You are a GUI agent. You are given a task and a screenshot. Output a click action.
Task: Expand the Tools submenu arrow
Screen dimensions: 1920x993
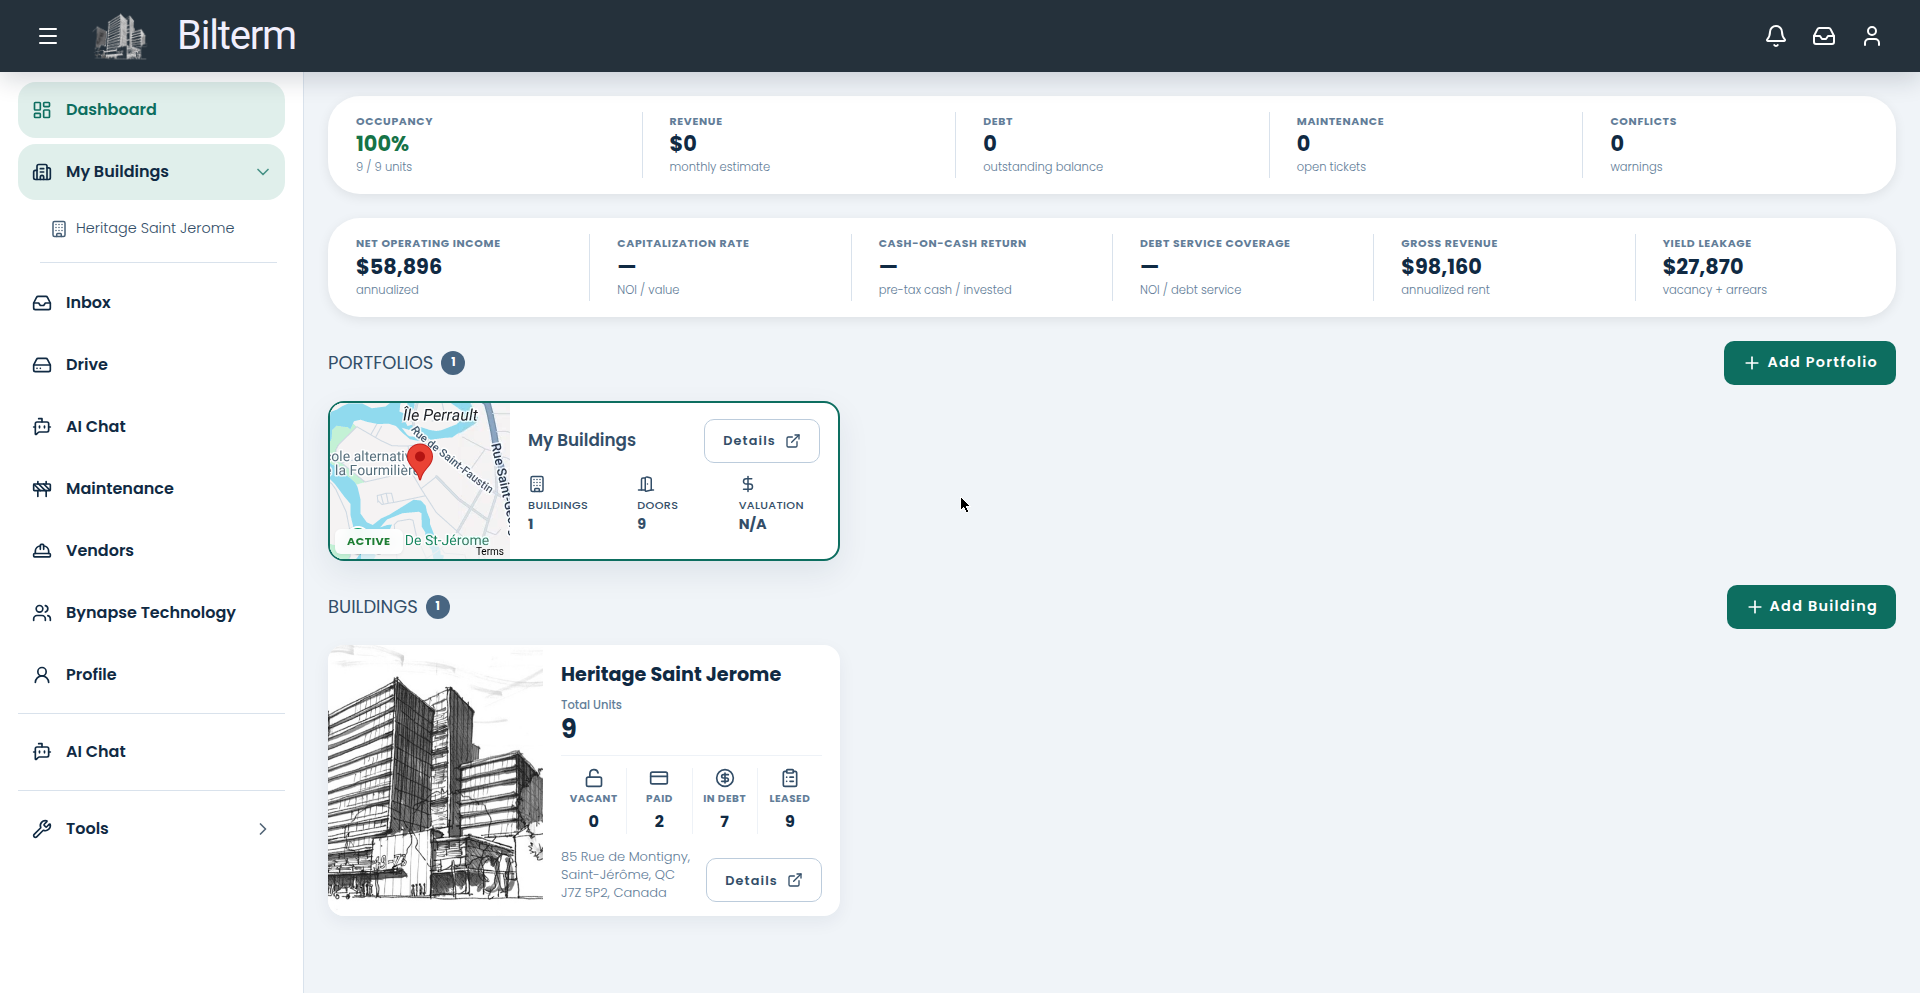click(263, 829)
